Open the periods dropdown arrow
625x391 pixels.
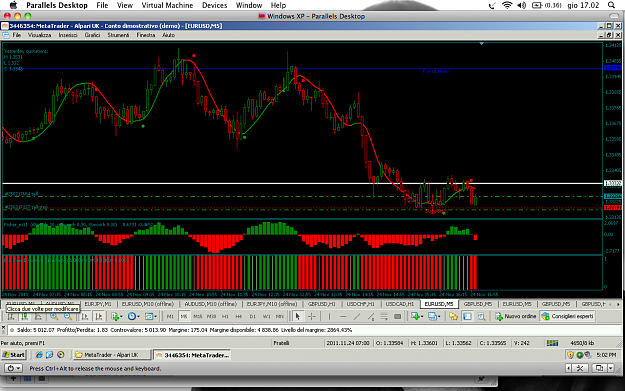138,316
